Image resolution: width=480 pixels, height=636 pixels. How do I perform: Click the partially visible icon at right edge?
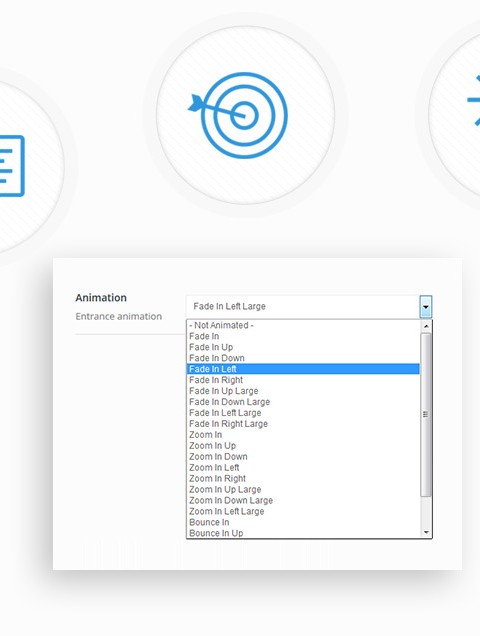pyautogui.click(x=473, y=100)
